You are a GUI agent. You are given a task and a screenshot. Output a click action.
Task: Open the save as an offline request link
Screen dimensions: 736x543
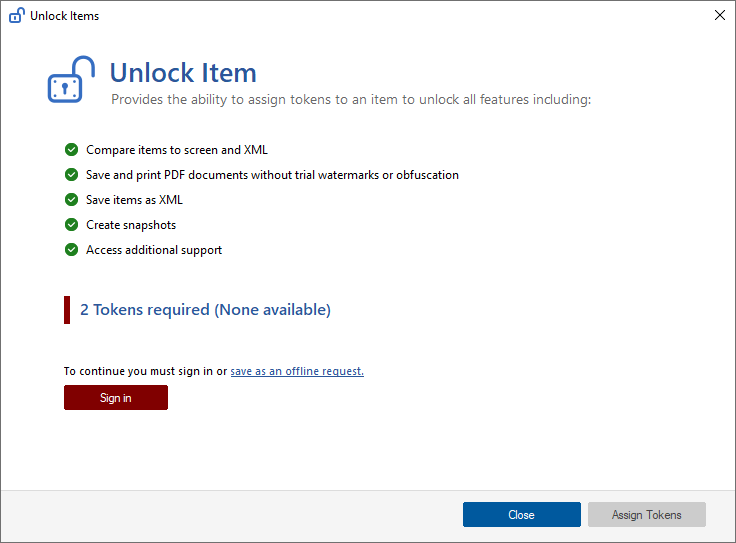coord(297,371)
